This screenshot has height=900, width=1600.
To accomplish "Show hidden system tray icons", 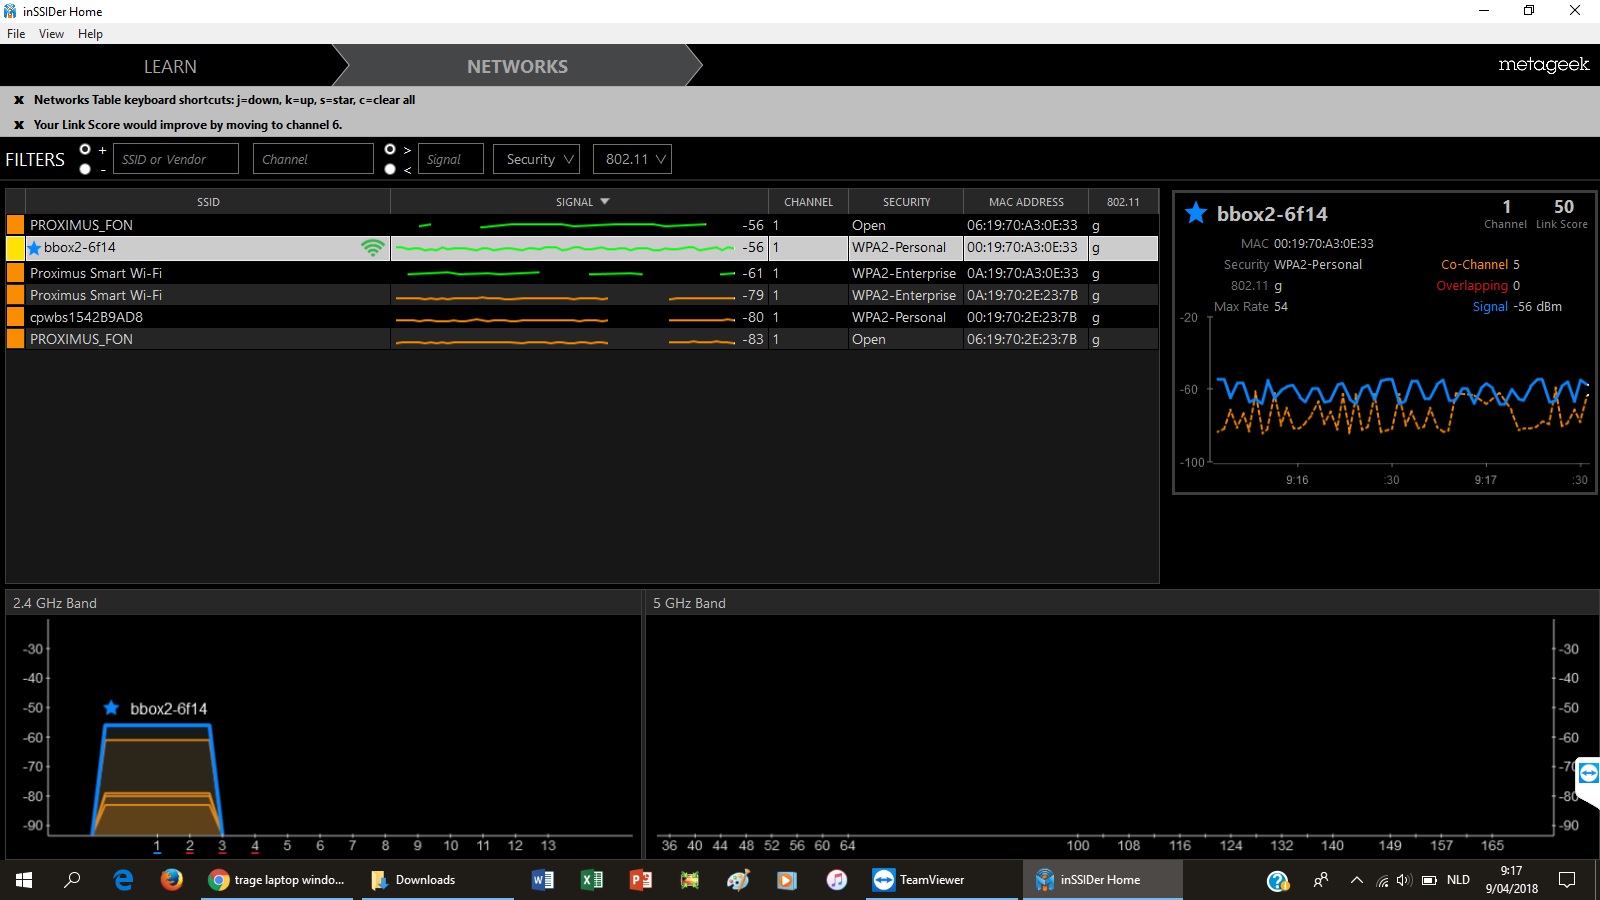I will 1356,880.
